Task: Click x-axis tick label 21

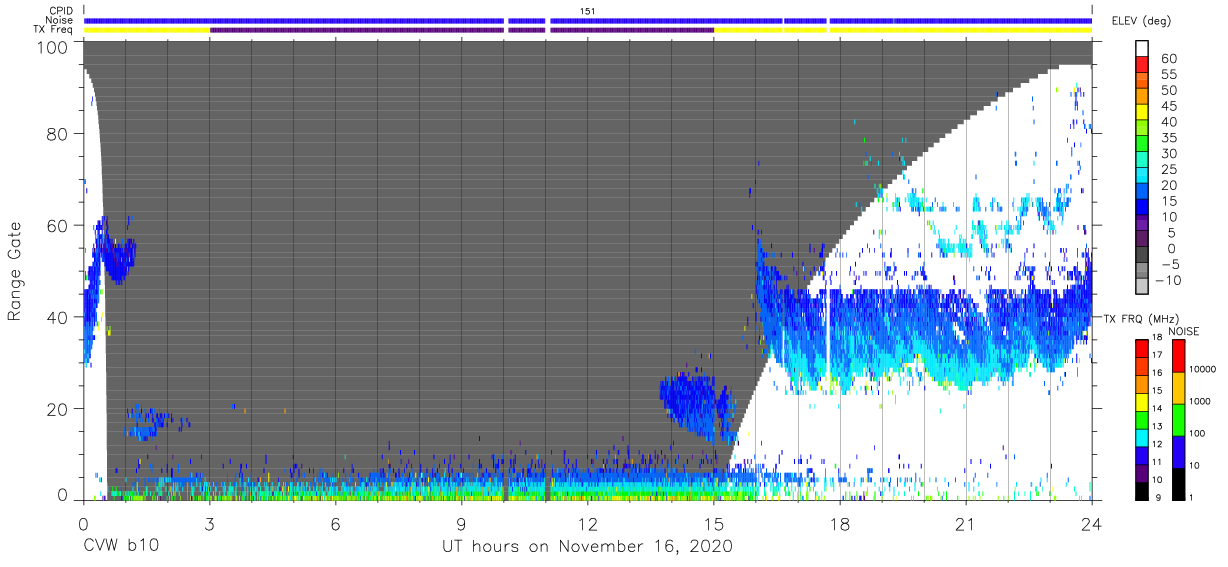Action: coord(966,523)
